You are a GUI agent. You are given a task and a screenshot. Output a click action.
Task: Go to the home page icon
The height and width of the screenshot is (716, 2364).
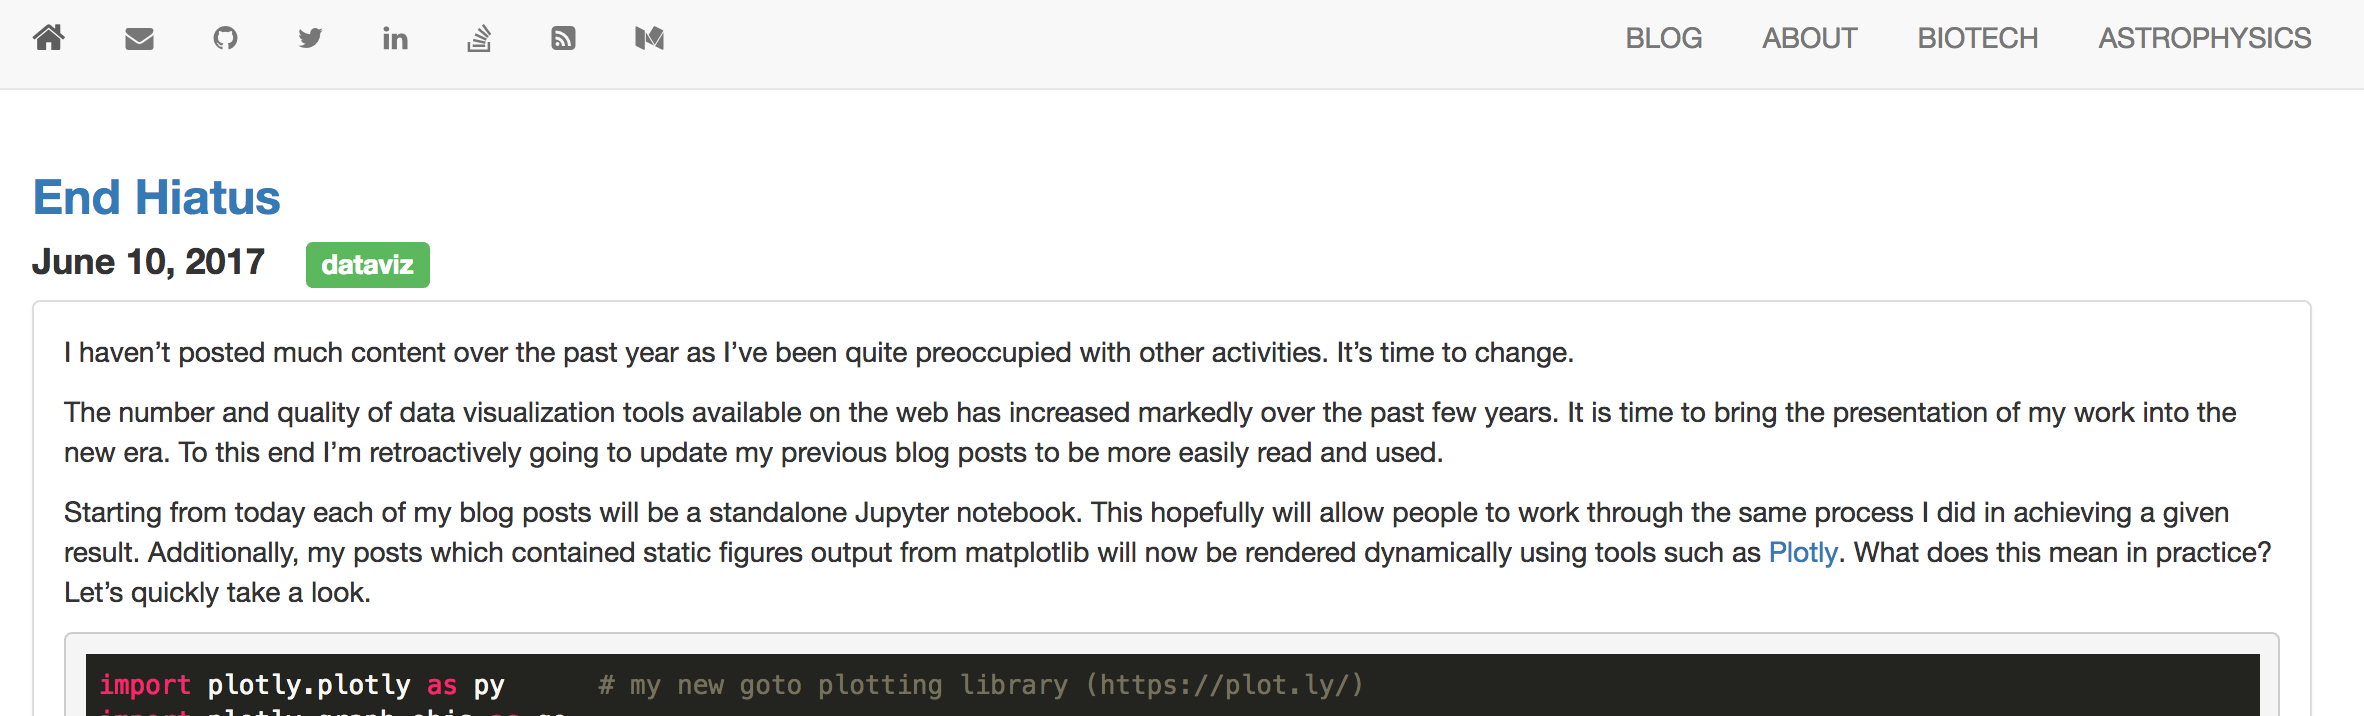tap(49, 38)
